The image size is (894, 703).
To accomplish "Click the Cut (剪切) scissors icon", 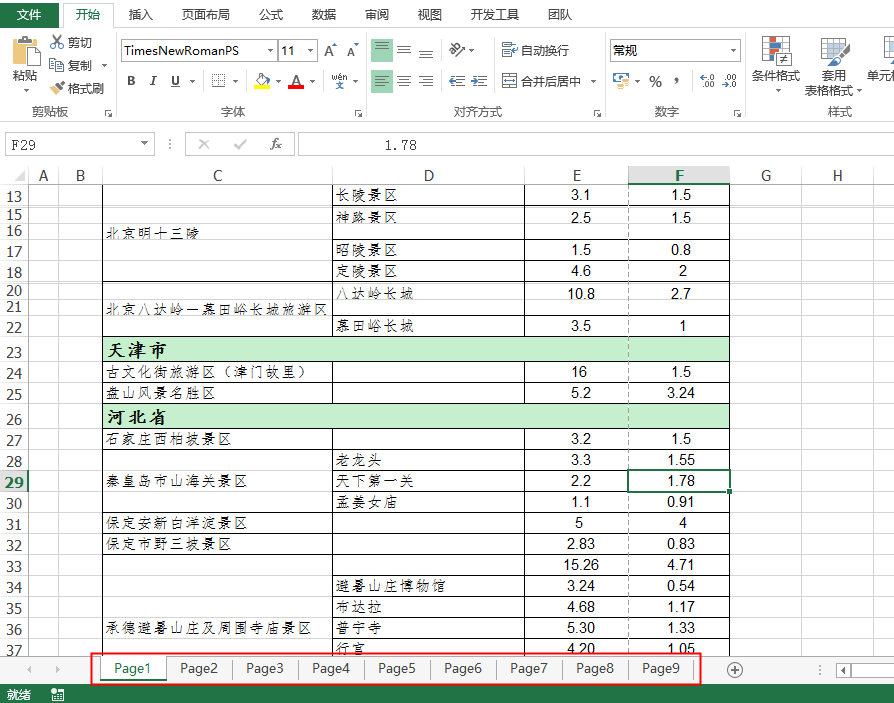I will tap(58, 42).
